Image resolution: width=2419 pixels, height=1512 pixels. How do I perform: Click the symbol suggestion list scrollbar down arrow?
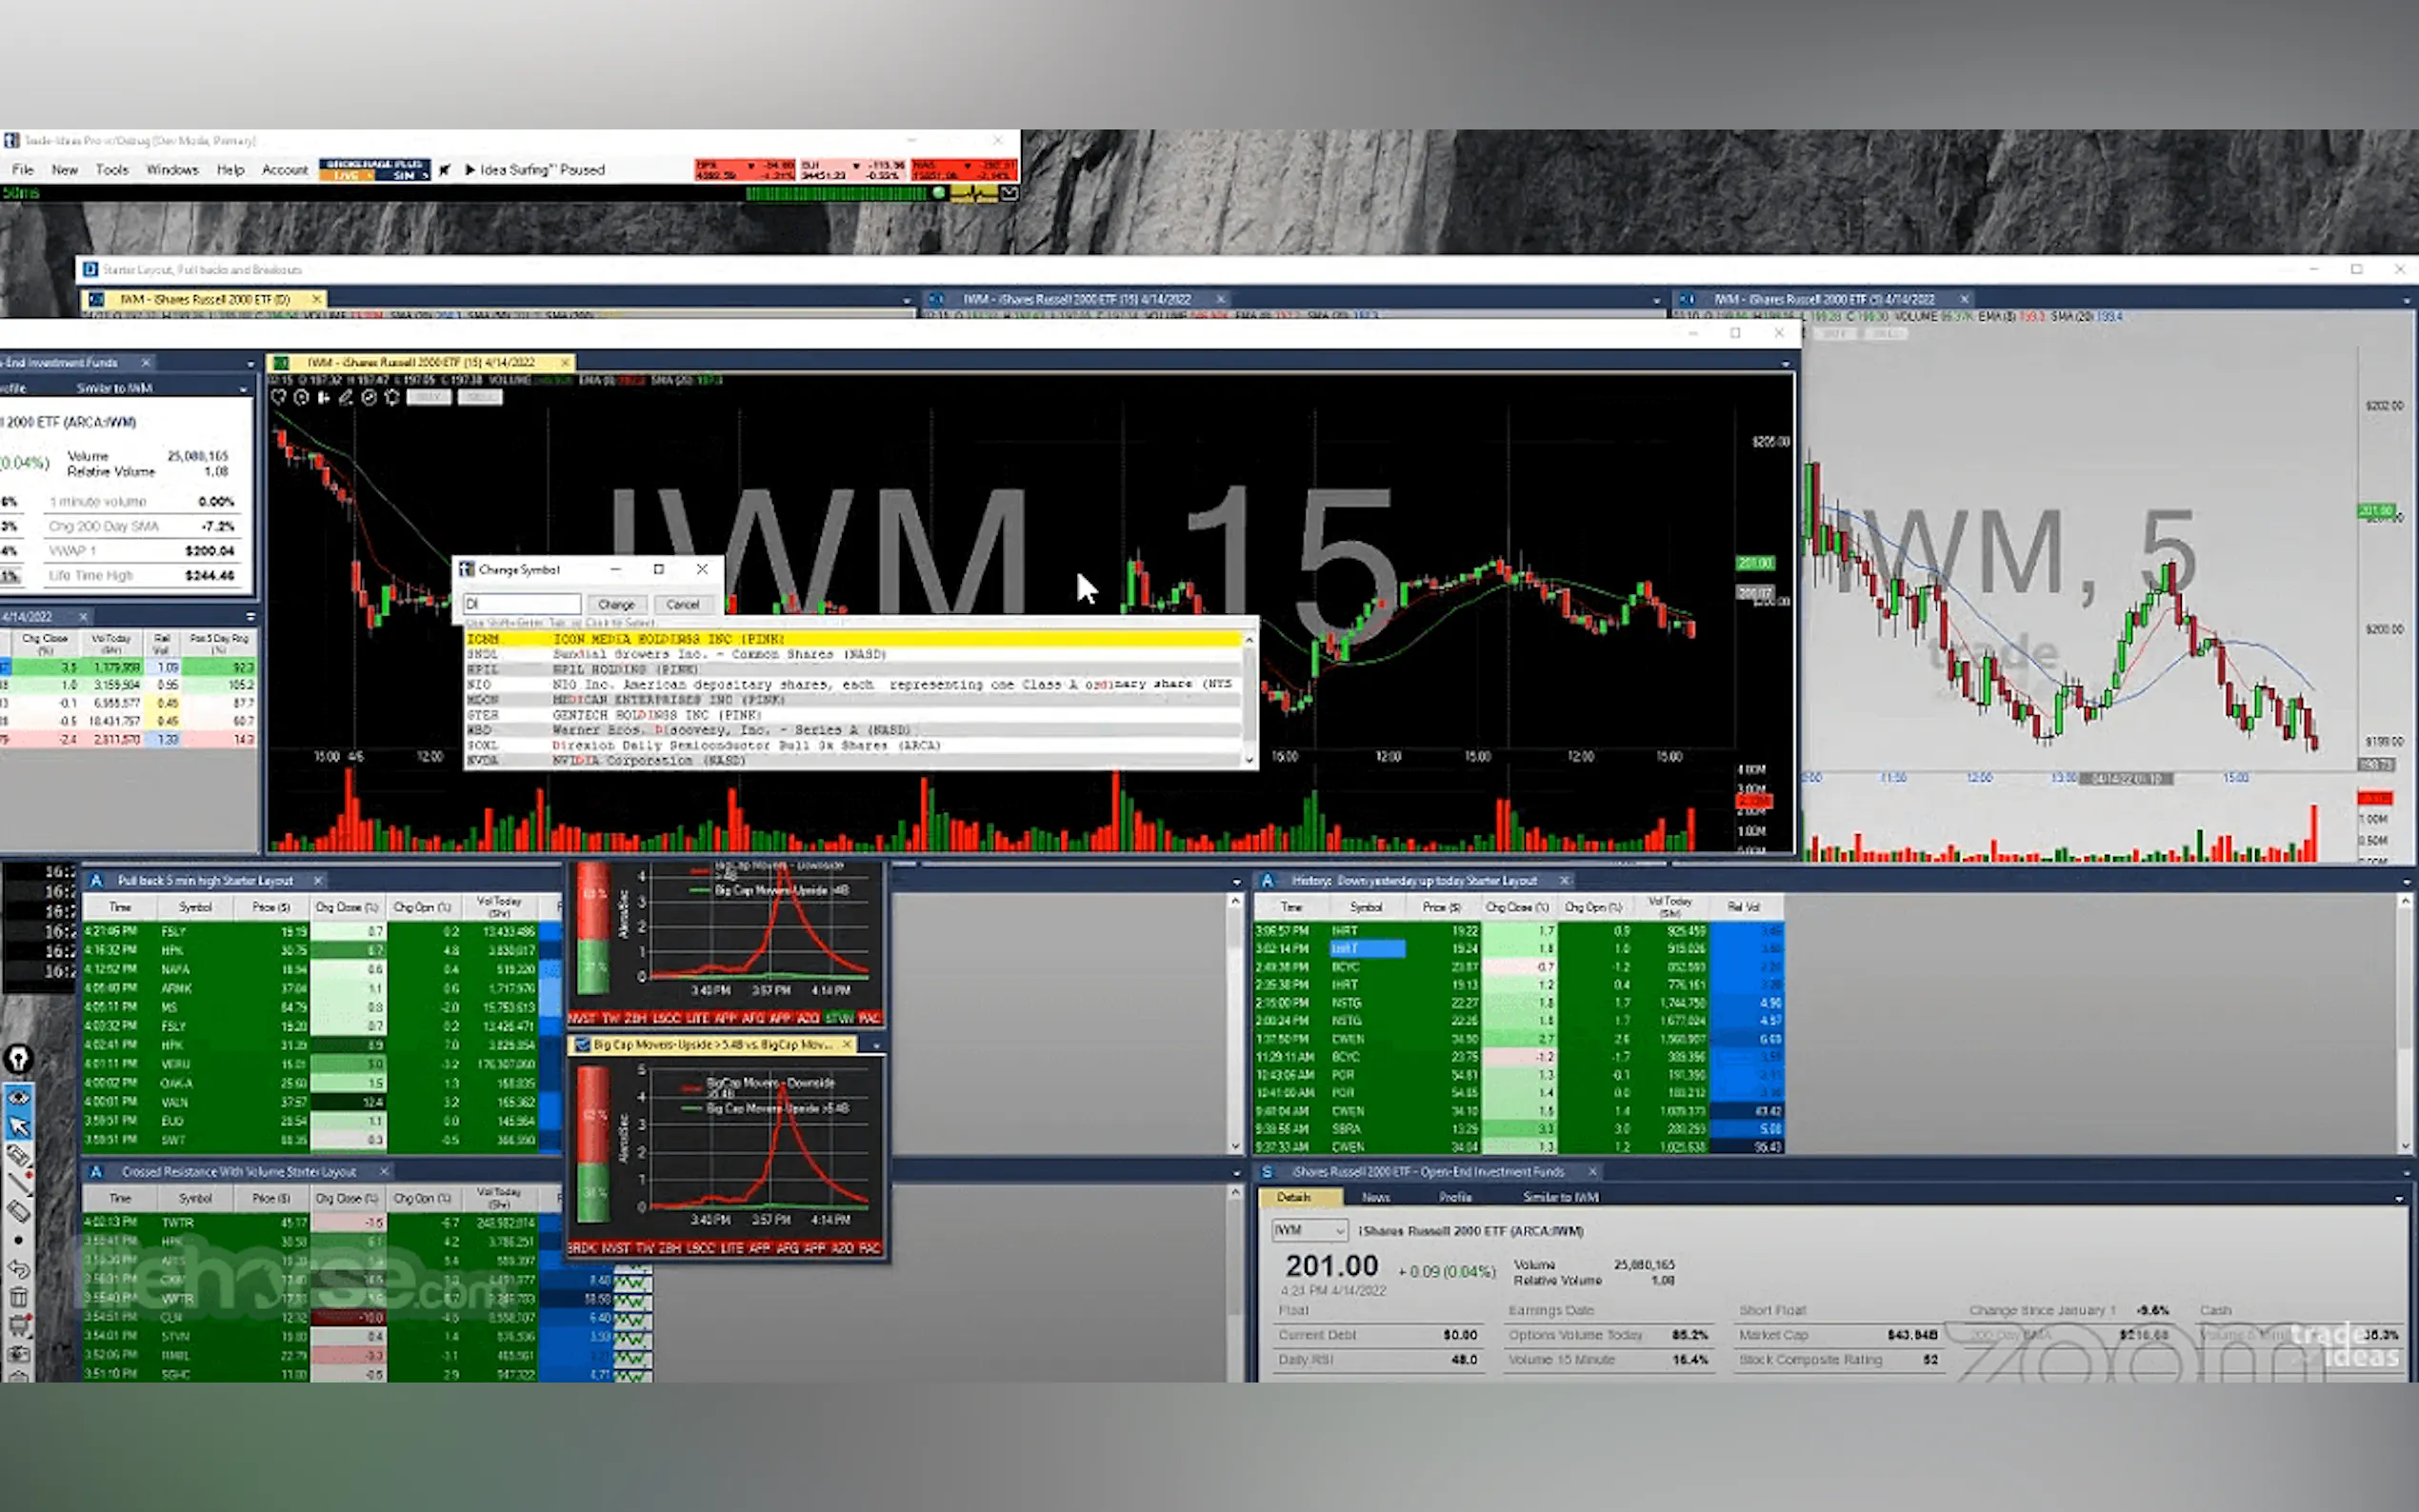tap(1249, 760)
